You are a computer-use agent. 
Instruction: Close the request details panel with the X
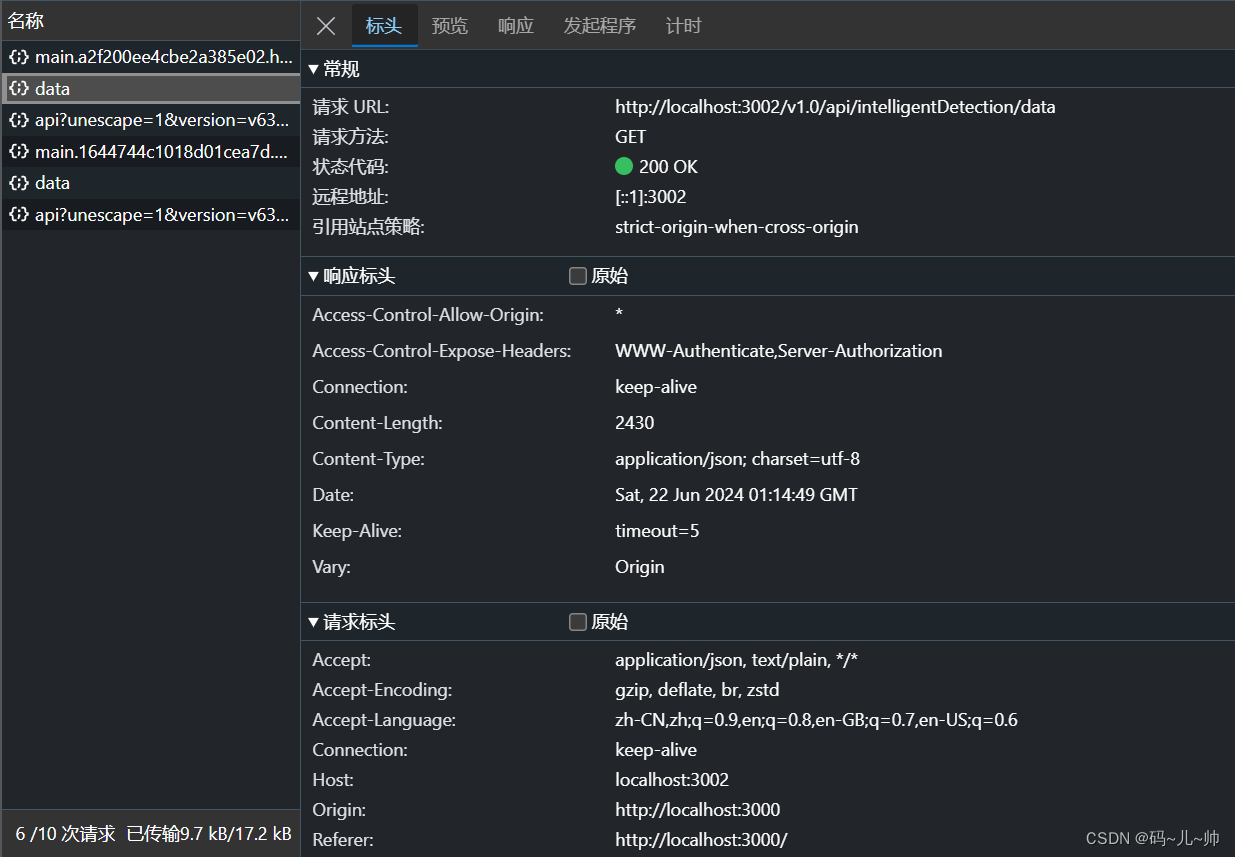pyautogui.click(x=324, y=26)
